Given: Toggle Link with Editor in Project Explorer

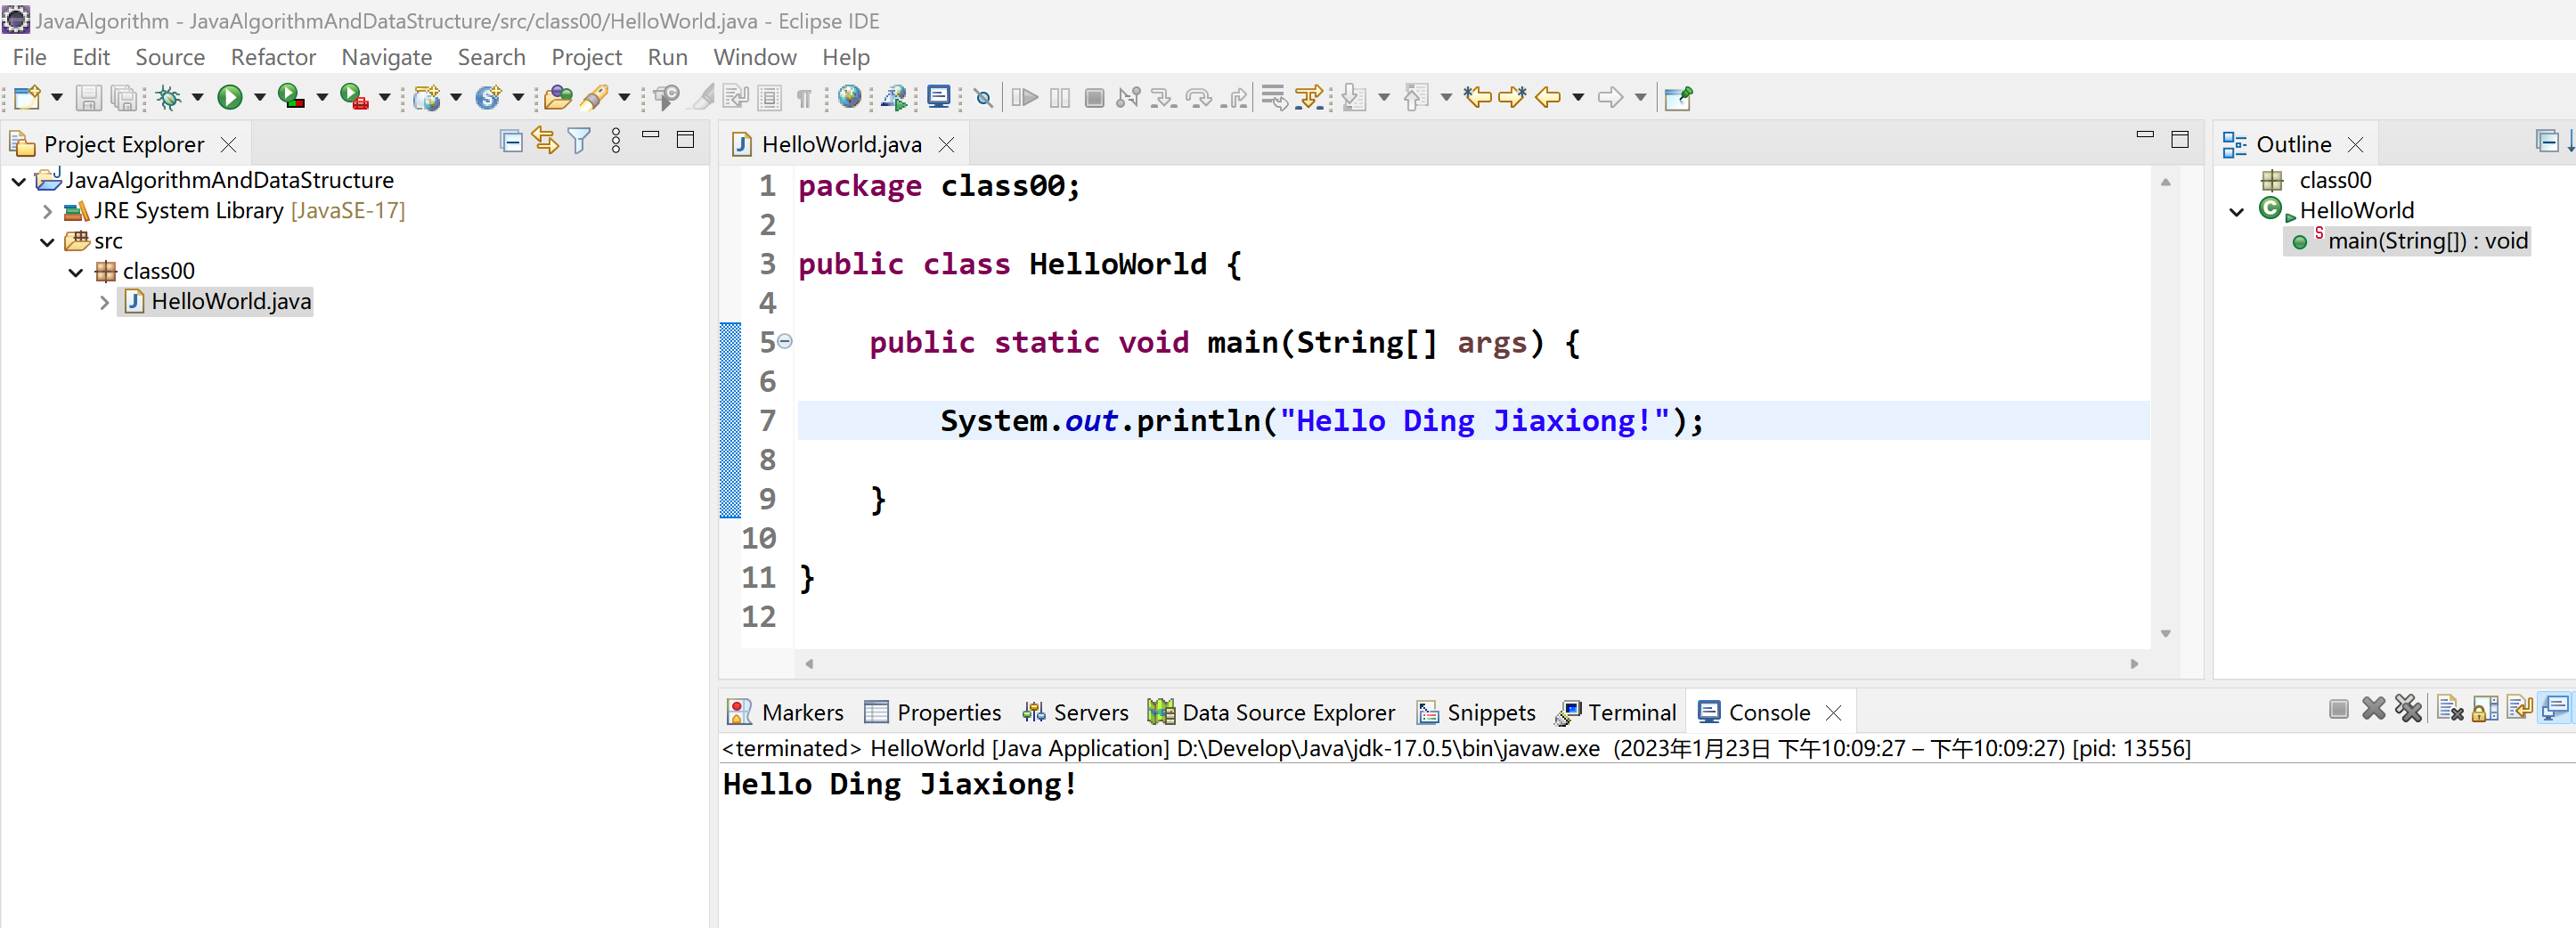Looking at the screenshot, I should tap(545, 141).
